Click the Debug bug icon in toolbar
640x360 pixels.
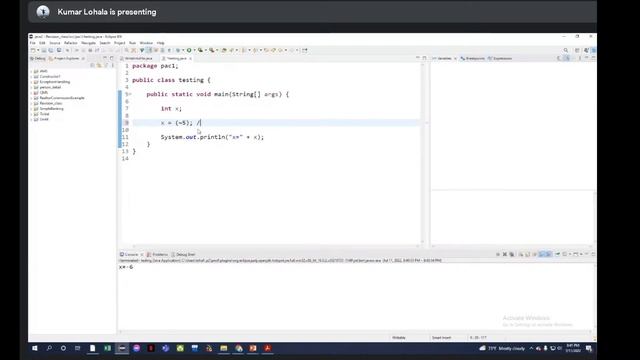(x=178, y=50)
